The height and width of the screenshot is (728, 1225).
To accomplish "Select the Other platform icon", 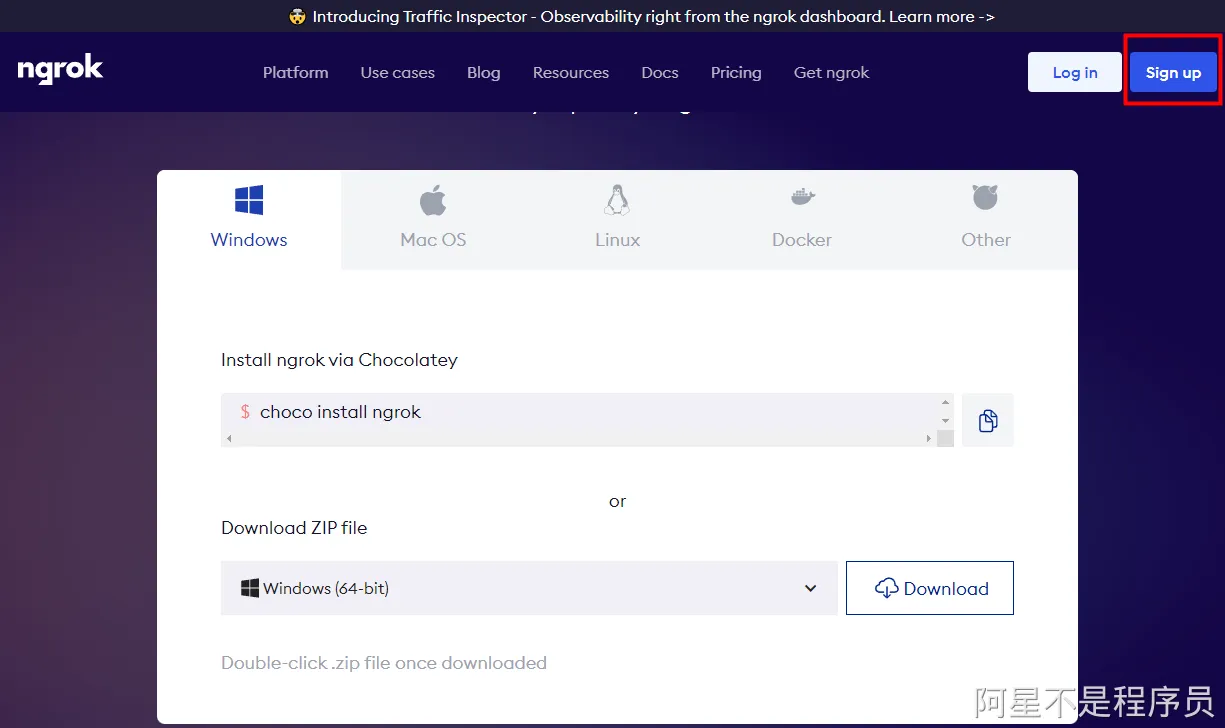I will click(x=986, y=198).
